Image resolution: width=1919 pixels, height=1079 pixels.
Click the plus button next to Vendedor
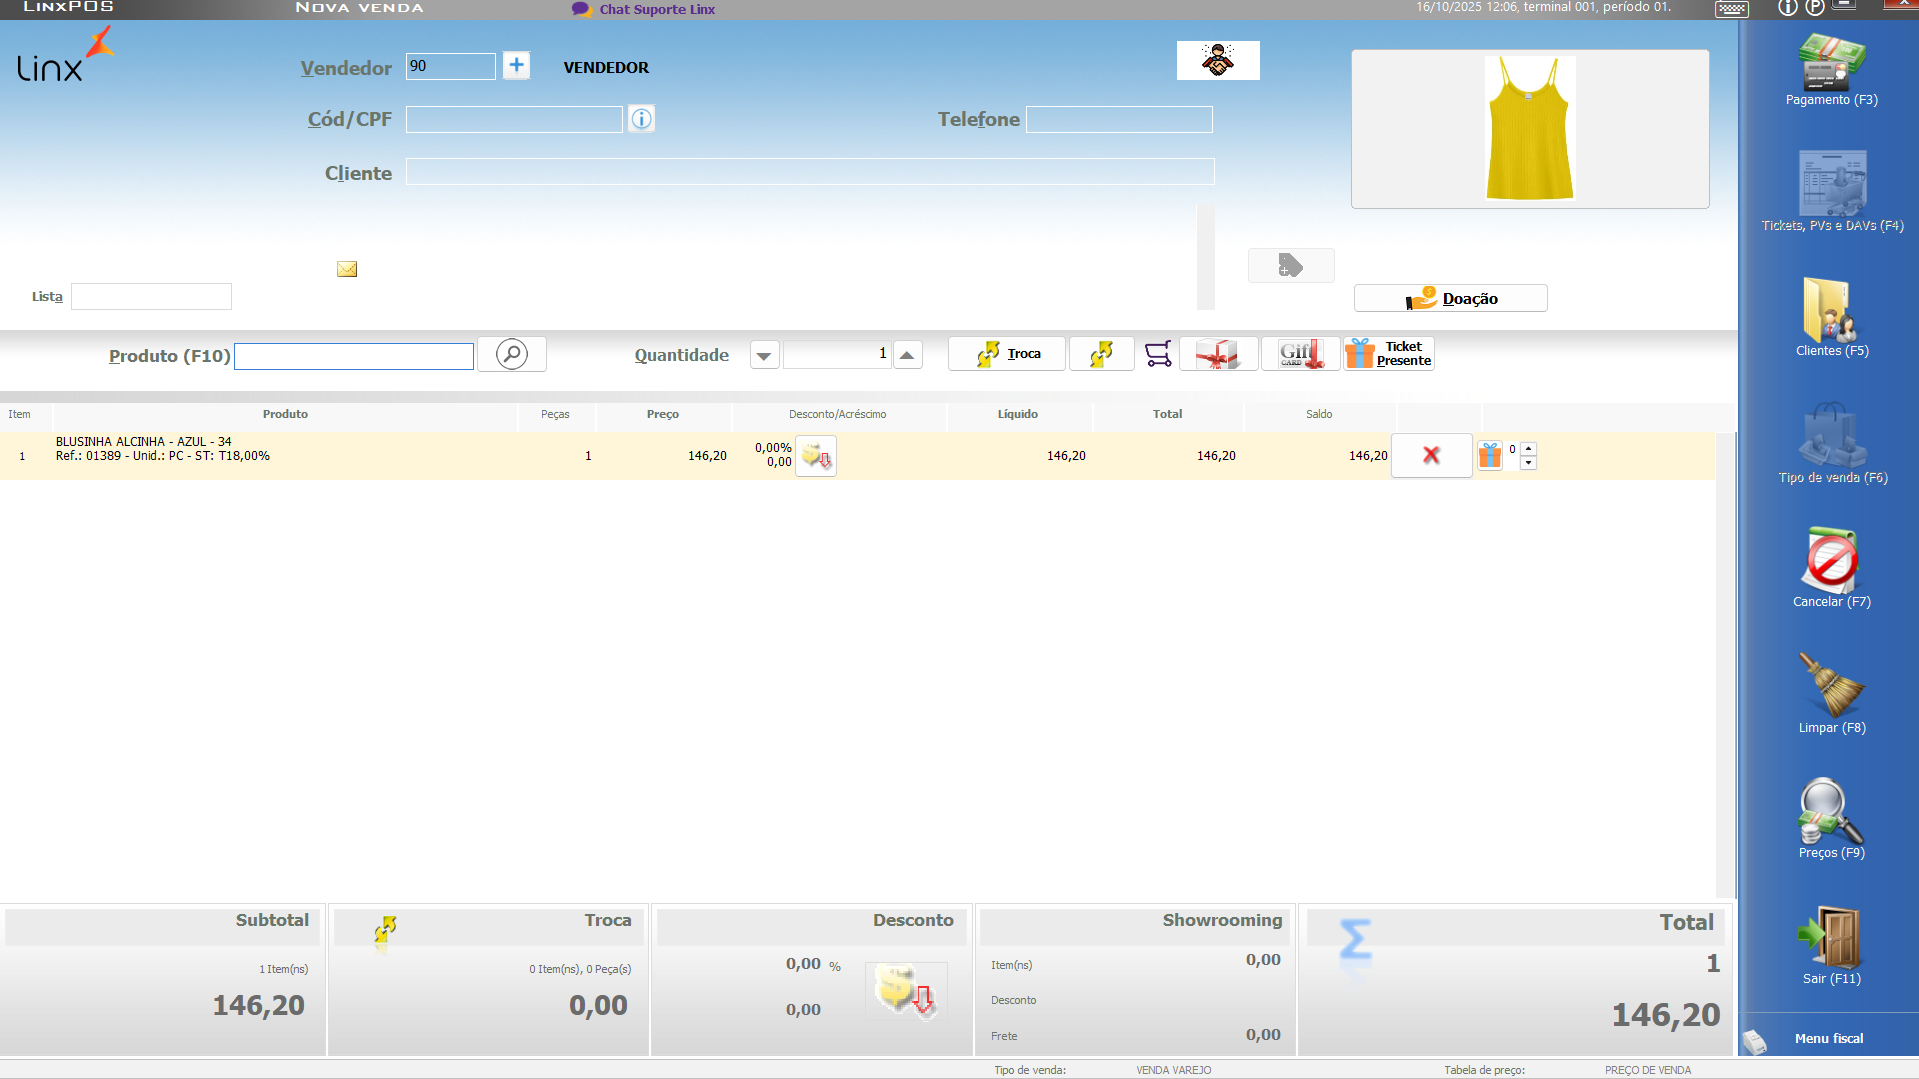(x=516, y=66)
